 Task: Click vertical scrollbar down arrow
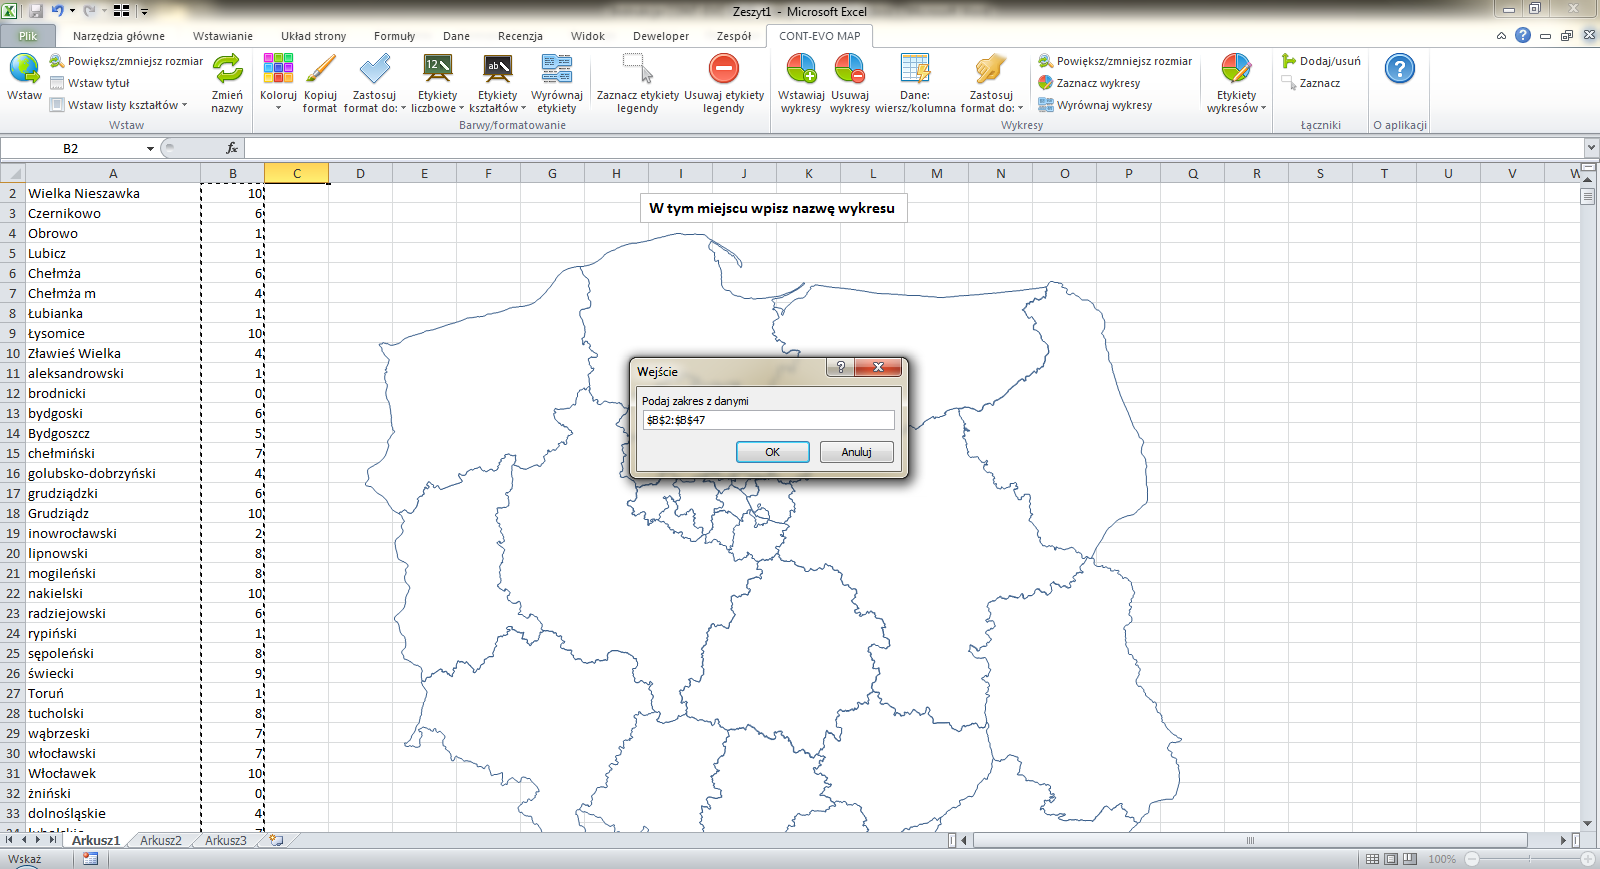[x=1588, y=824]
